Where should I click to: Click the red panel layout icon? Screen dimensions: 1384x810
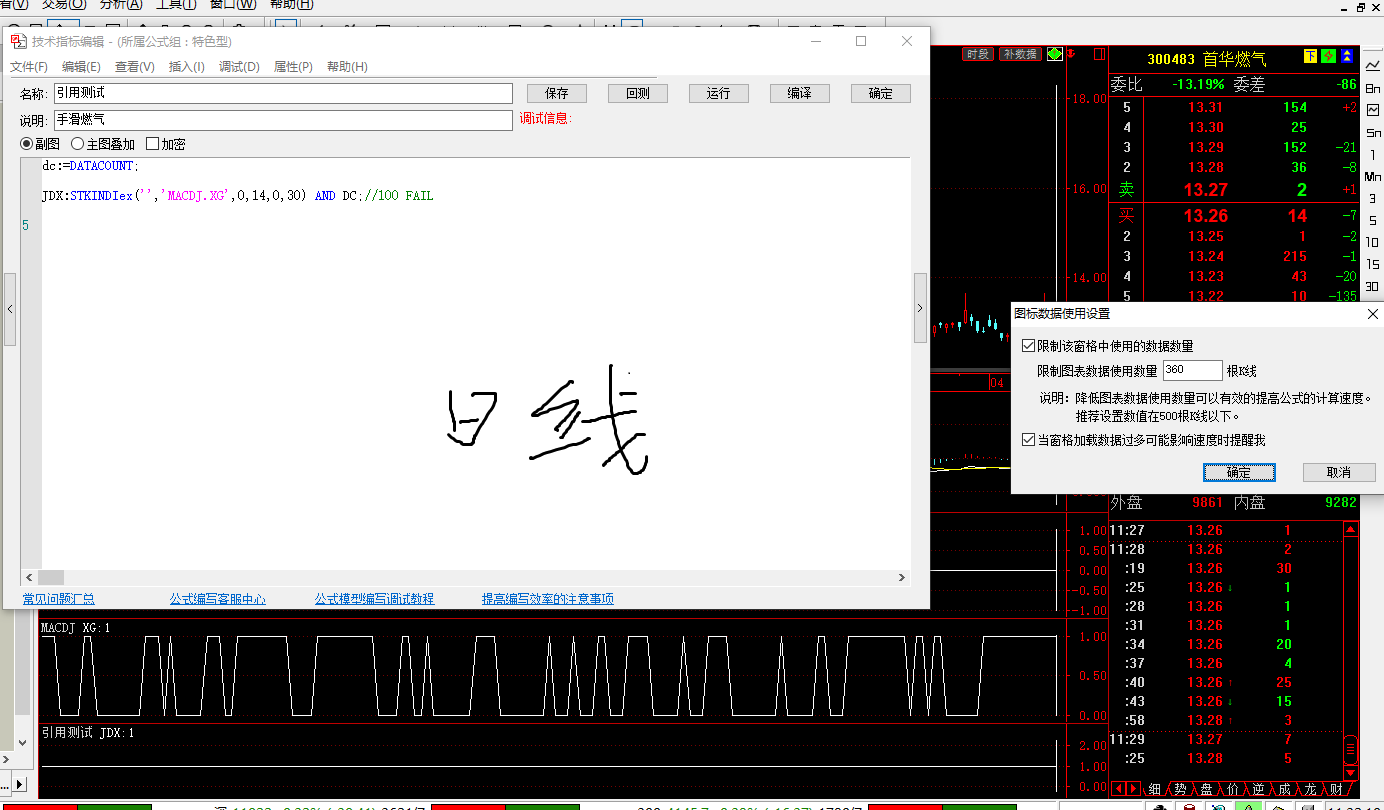coord(1100,53)
